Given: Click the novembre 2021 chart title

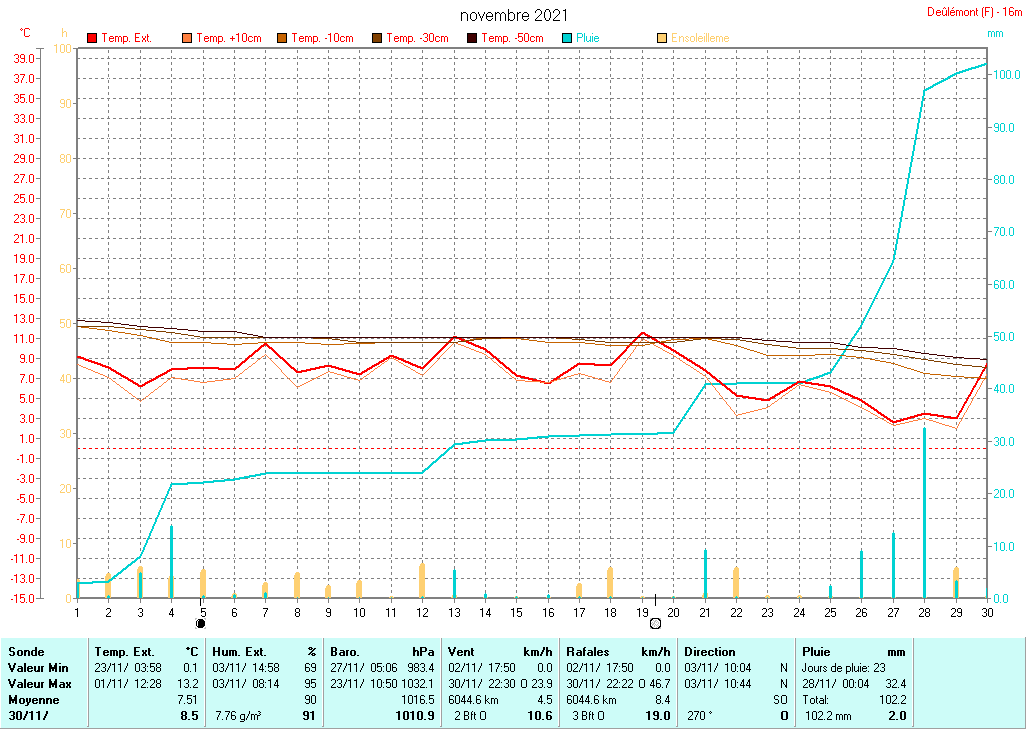Looking at the screenshot, I should coord(514,15).
